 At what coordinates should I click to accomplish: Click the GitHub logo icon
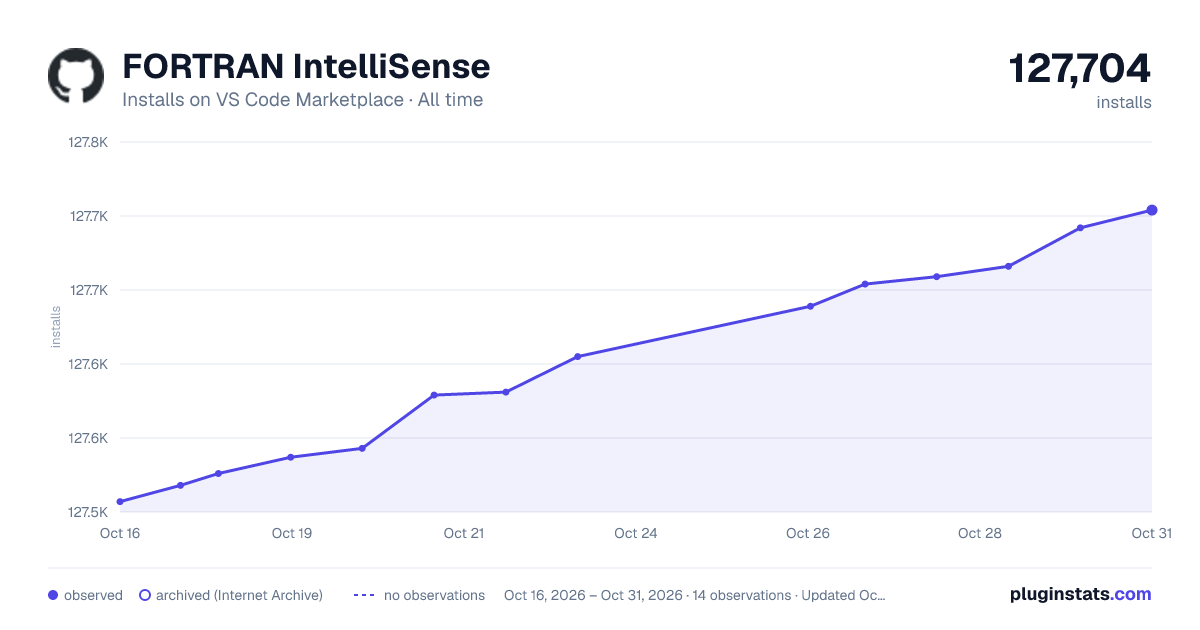tap(76, 76)
